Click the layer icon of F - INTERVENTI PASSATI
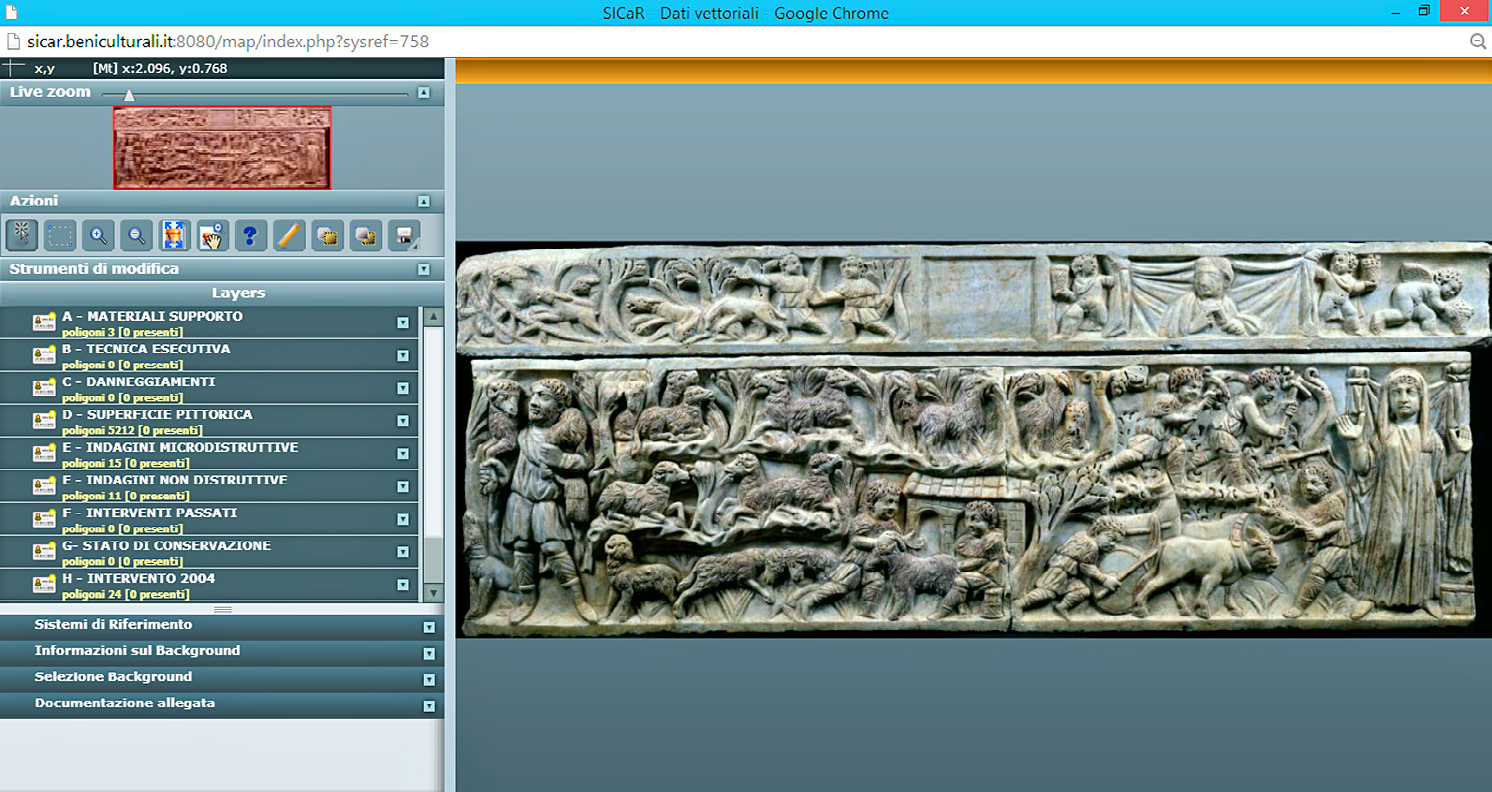 [x=44, y=519]
